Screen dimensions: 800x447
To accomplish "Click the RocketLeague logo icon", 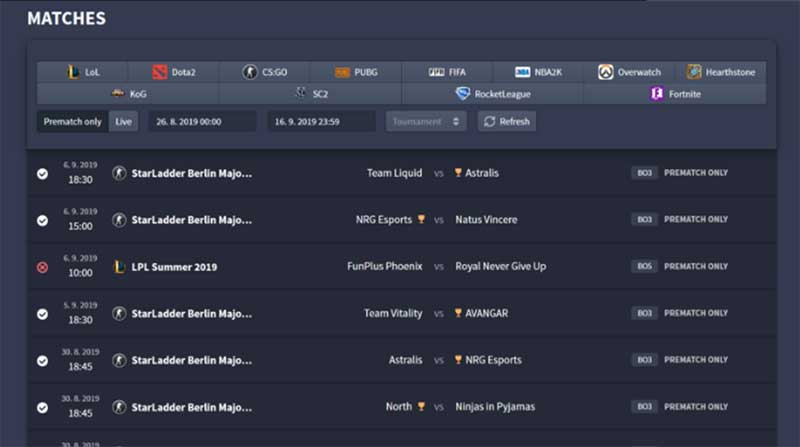I will pos(462,93).
